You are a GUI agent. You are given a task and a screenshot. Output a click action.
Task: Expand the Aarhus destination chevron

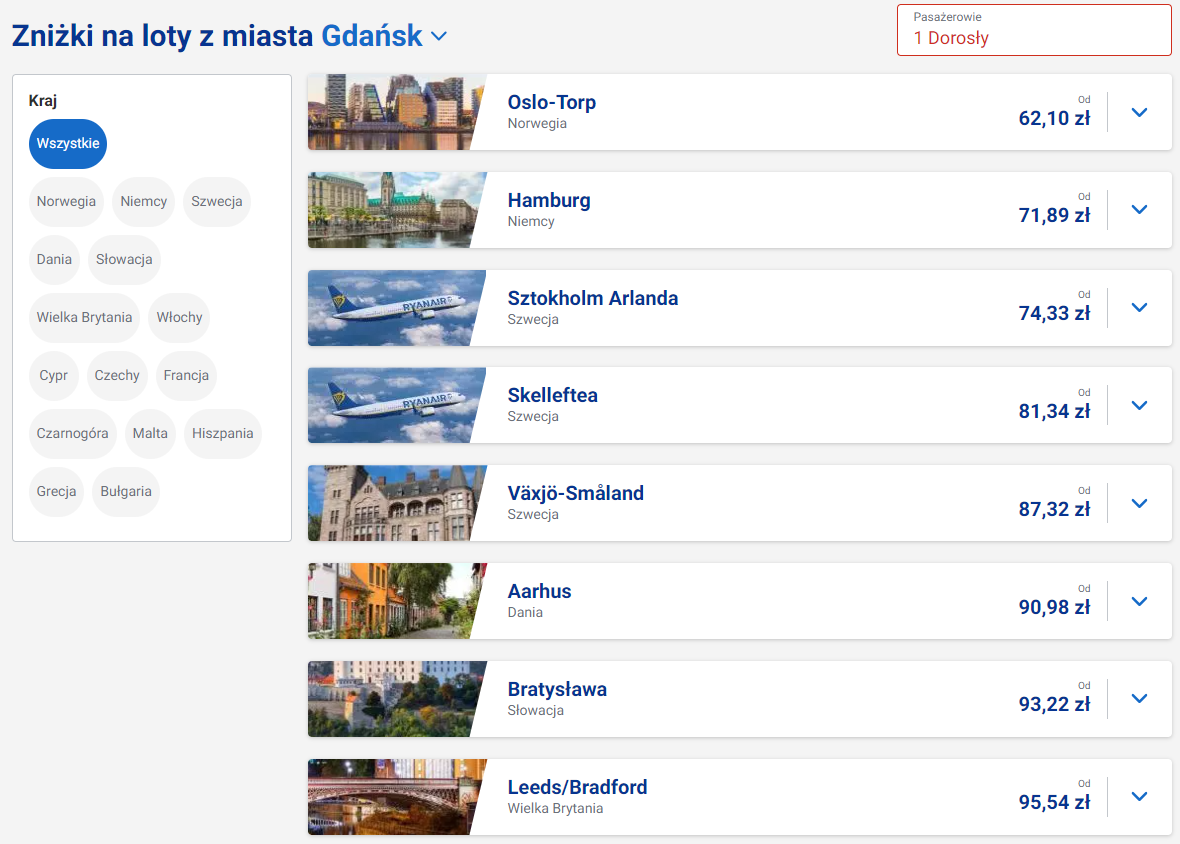(1139, 601)
